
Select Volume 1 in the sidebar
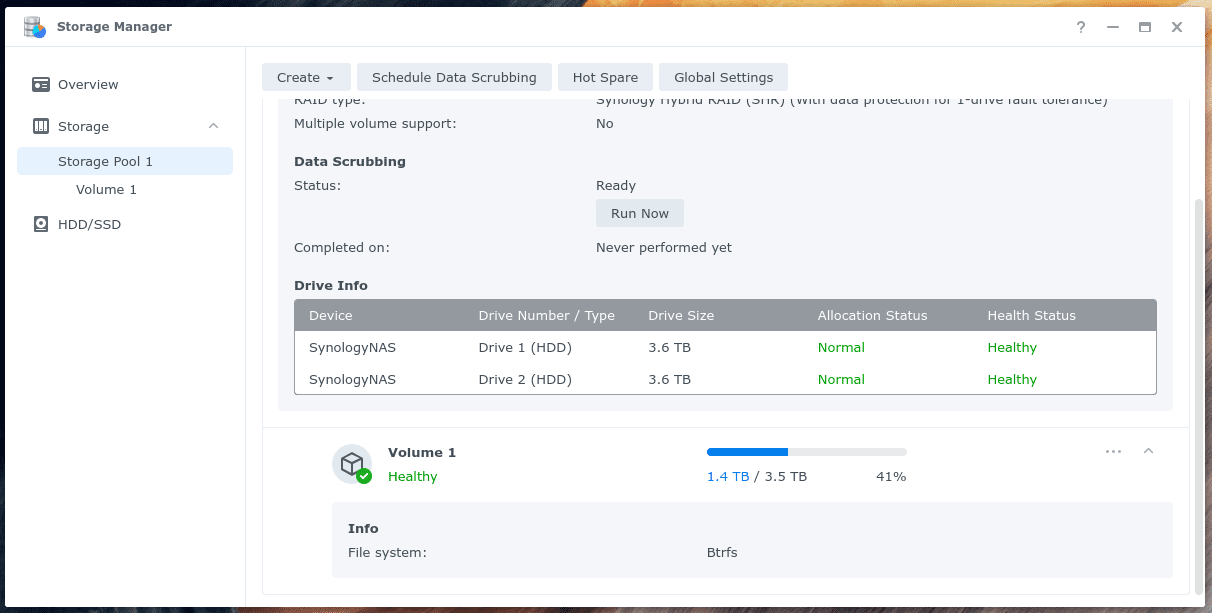[x=106, y=189]
